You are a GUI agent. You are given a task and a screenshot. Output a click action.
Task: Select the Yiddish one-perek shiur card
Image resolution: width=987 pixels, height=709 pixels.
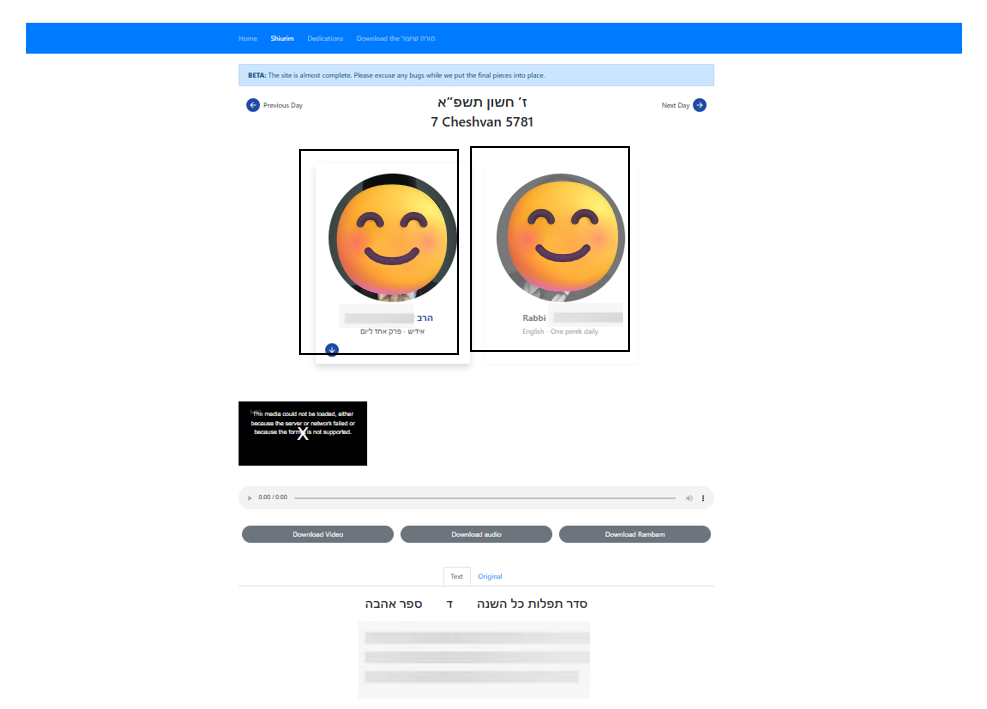point(379,250)
